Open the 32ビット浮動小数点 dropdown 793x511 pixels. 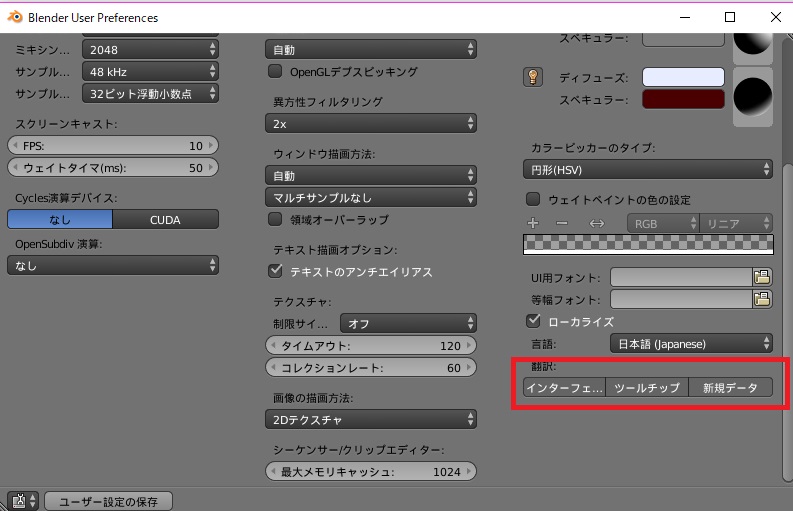150,94
